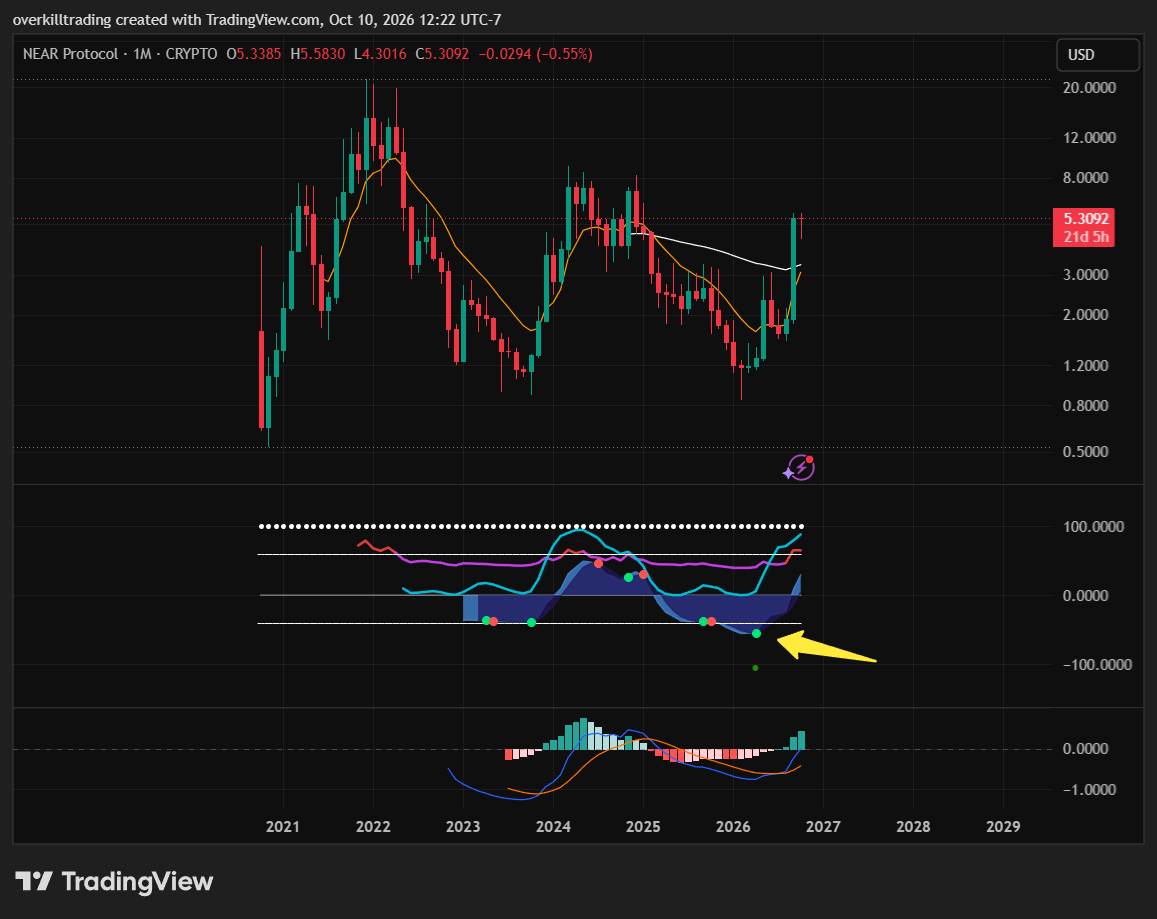The height and width of the screenshot is (919, 1157).
Task: Click the green signal dot near the yellow arrow
Action: [x=756, y=633]
